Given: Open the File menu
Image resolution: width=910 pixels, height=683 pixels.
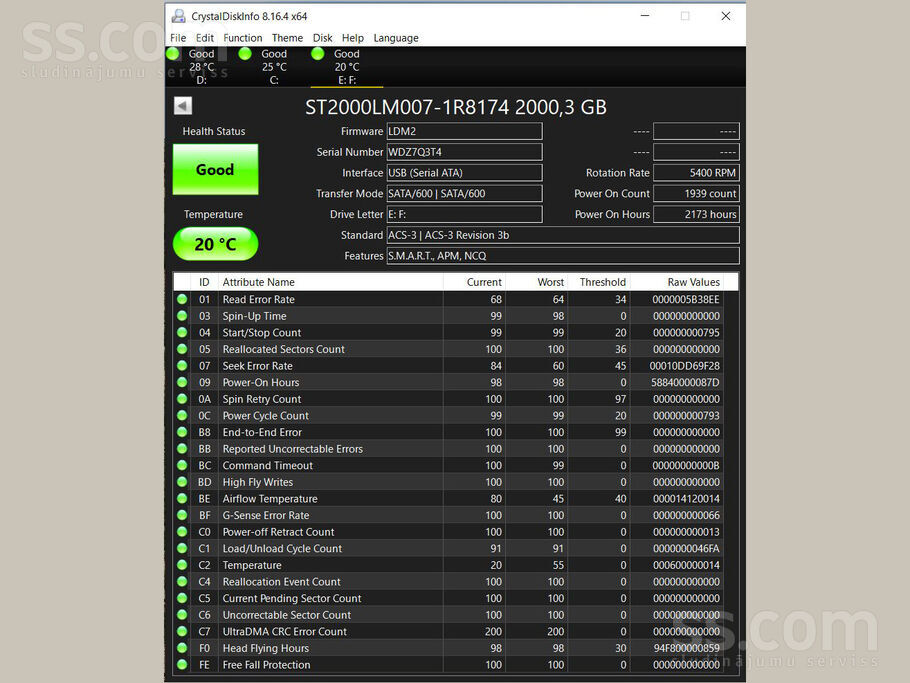Looking at the screenshot, I should [178, 38].
